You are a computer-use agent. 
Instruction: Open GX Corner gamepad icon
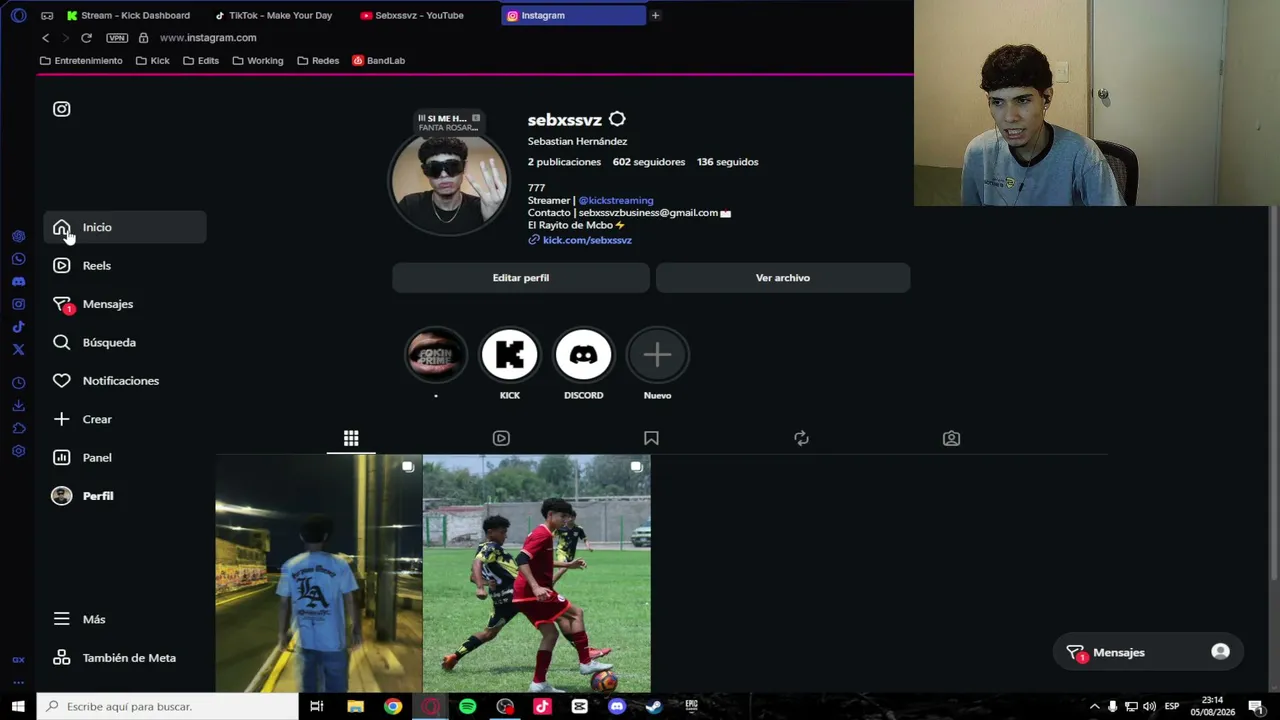click(47, 15)
